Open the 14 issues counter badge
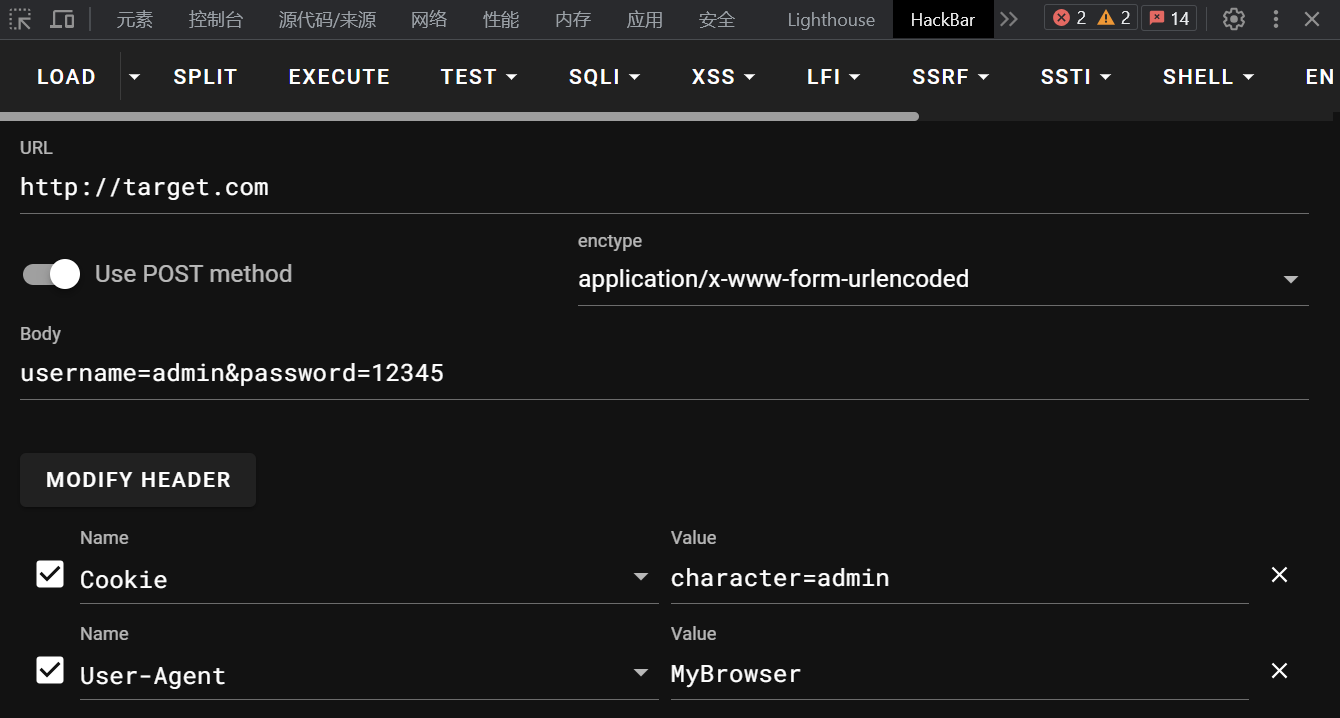The height and width of the screenshot is (718, 1340). (1169, 18)
